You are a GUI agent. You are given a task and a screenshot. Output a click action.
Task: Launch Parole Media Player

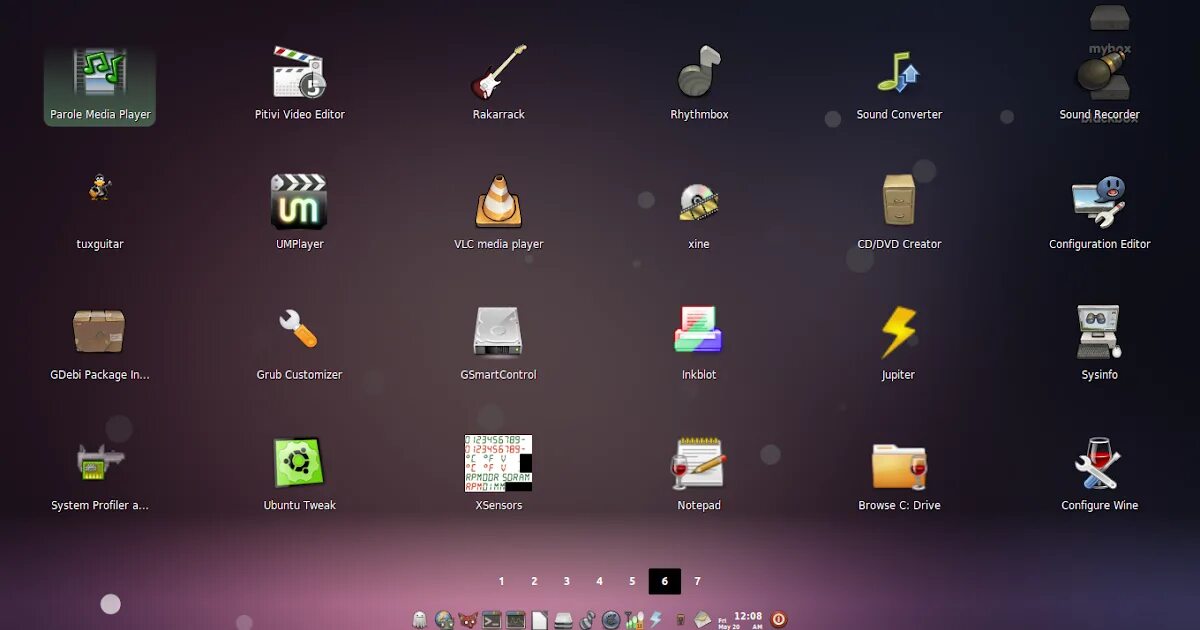pos(100,86)
